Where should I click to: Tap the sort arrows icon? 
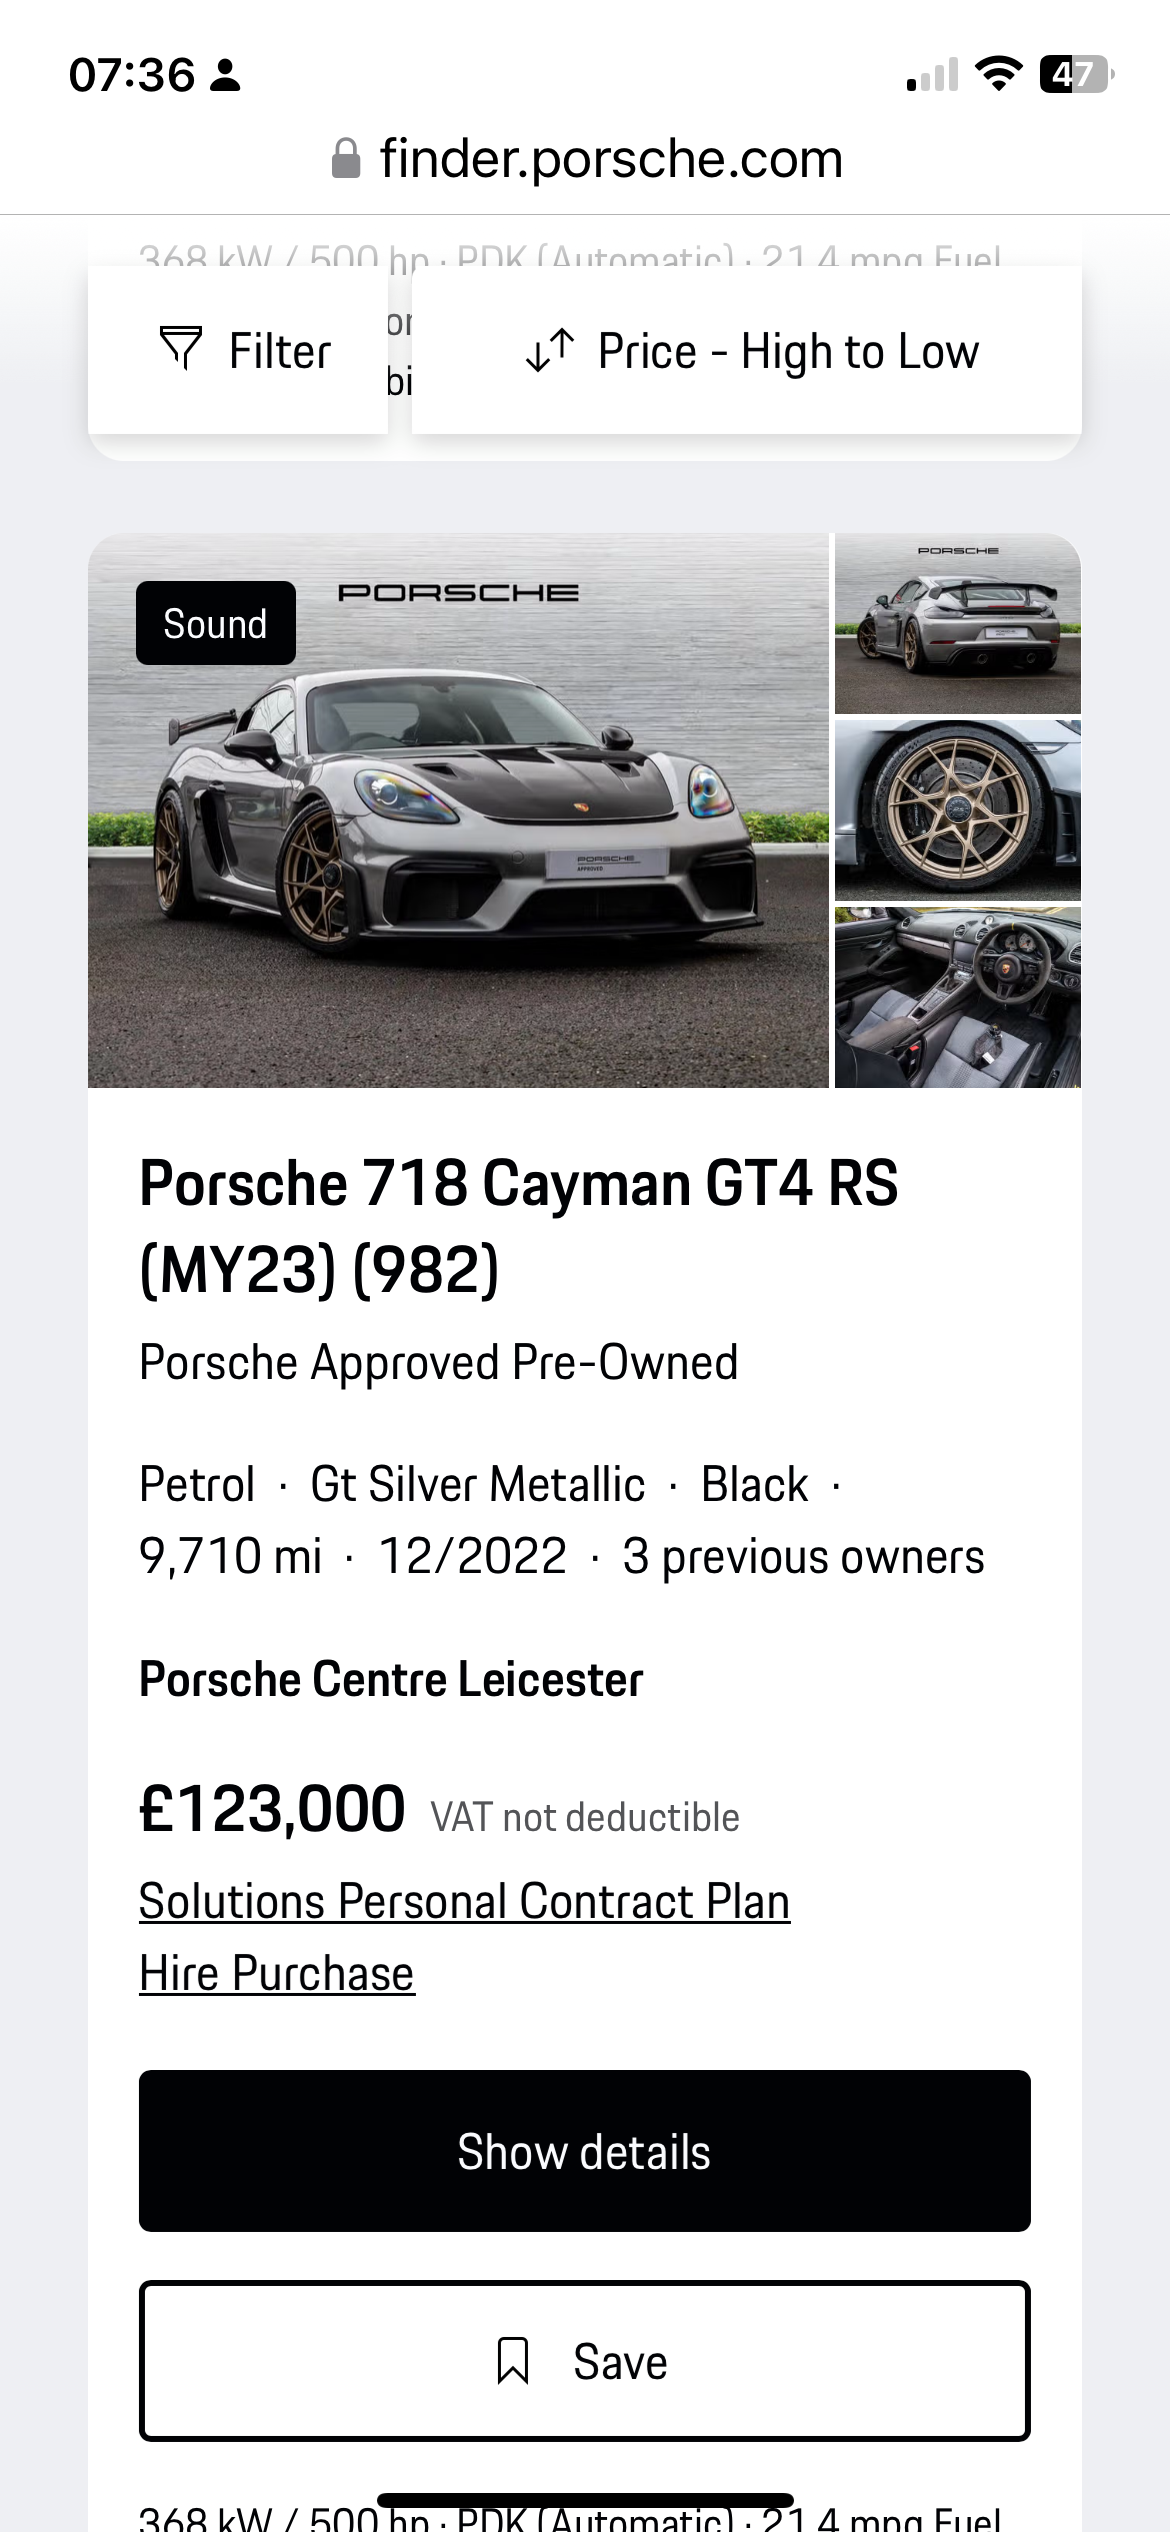tap(550, 351)
